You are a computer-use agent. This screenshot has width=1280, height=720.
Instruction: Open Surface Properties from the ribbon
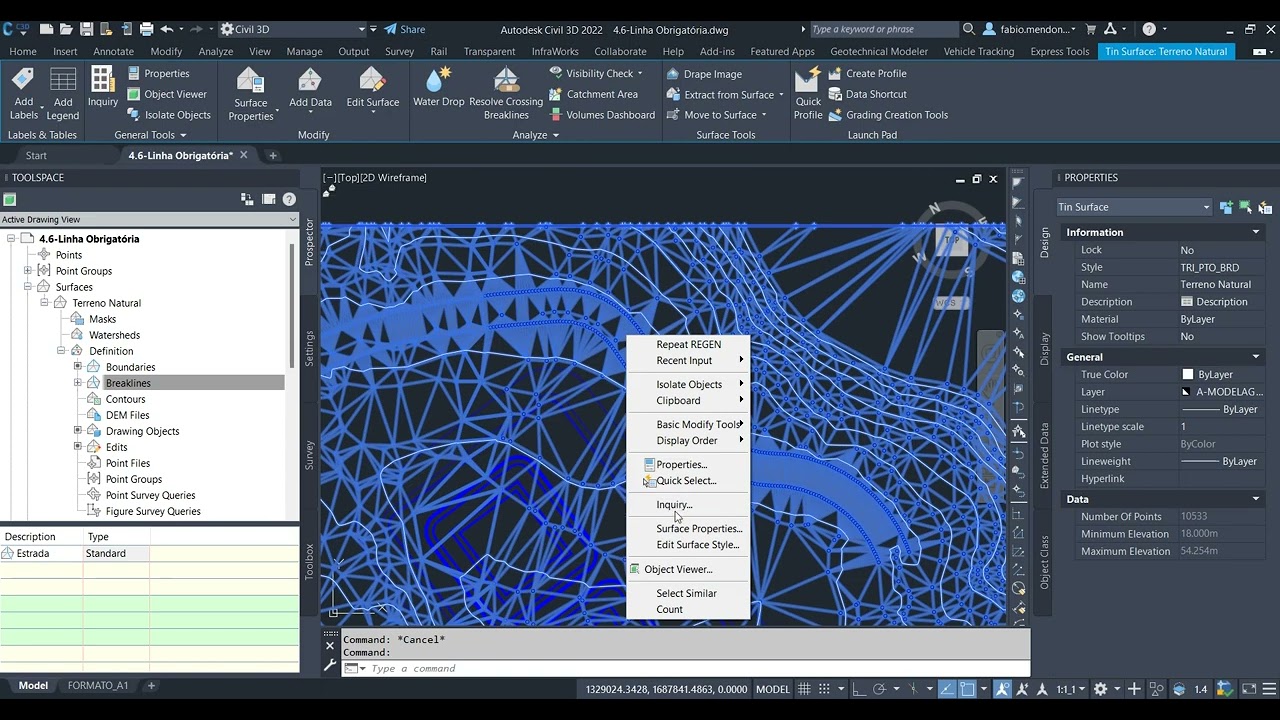250,93
